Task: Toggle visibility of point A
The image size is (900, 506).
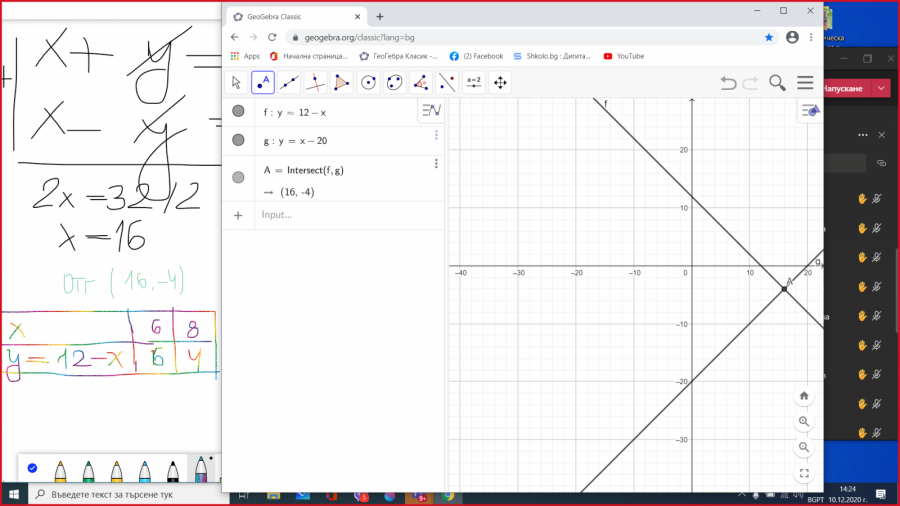Action: click(x=238, y=177)
